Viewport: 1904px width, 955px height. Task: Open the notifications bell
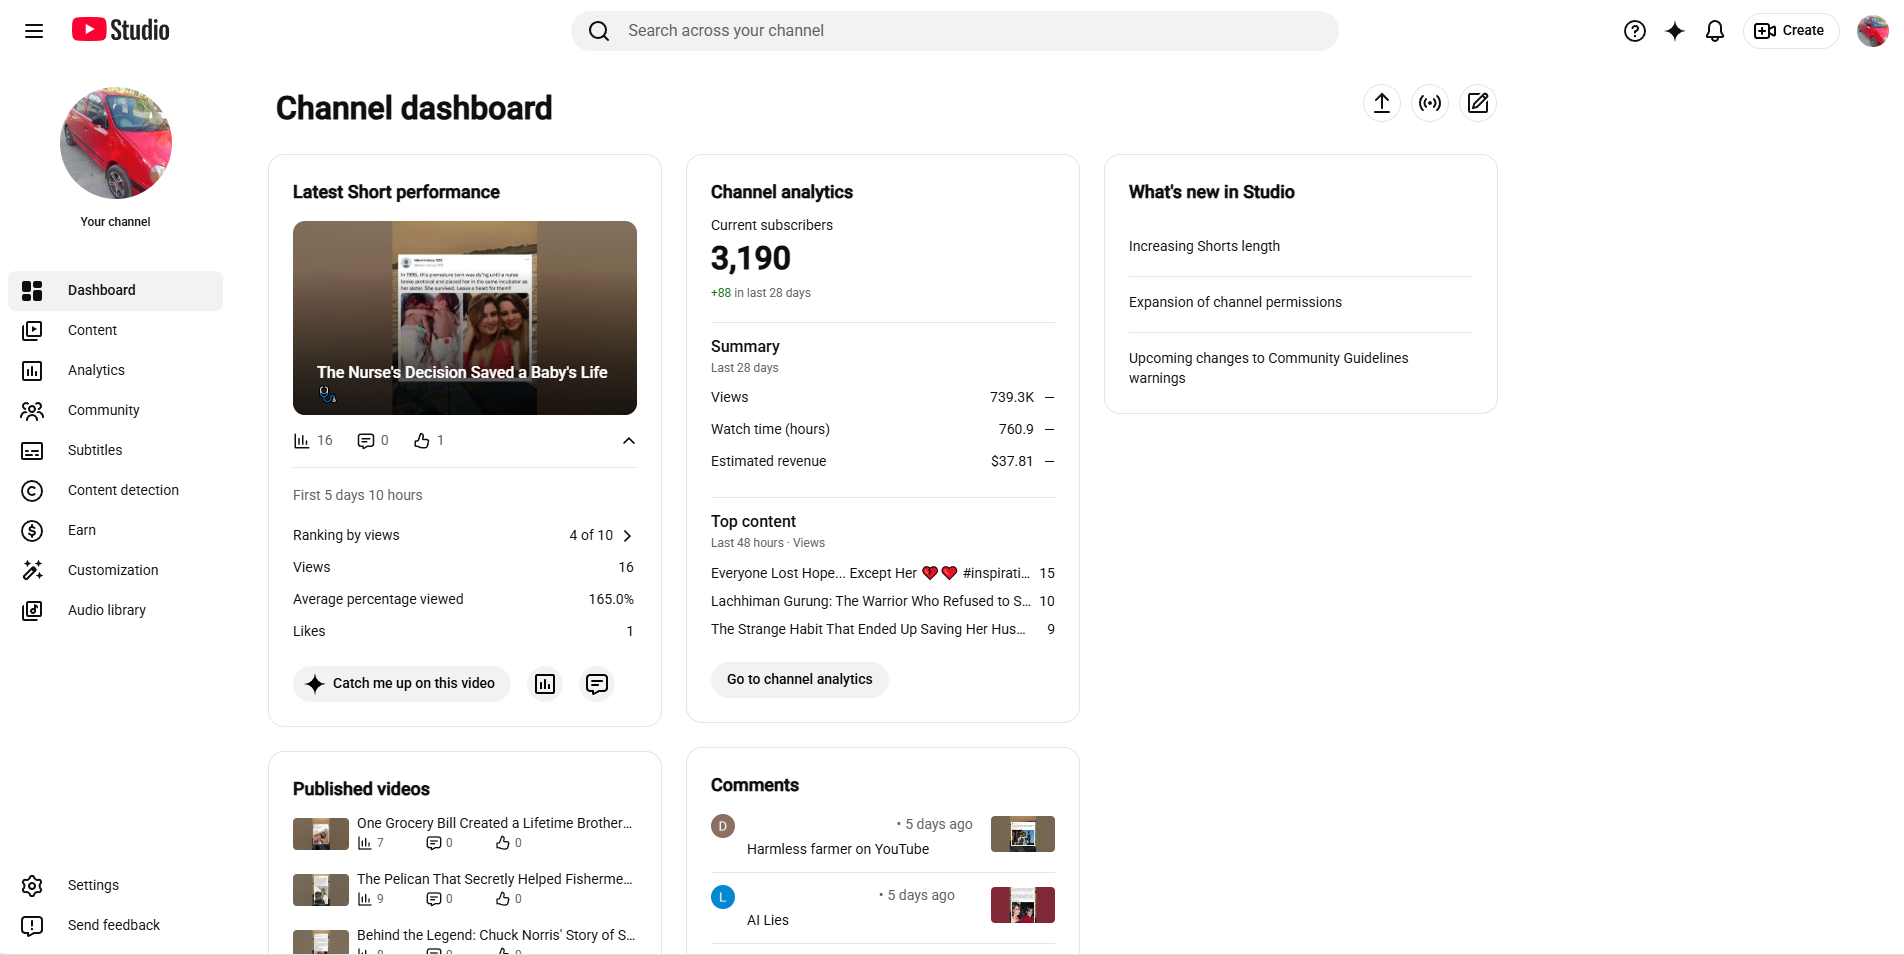pyautogui.click(x=1715, y=31)
